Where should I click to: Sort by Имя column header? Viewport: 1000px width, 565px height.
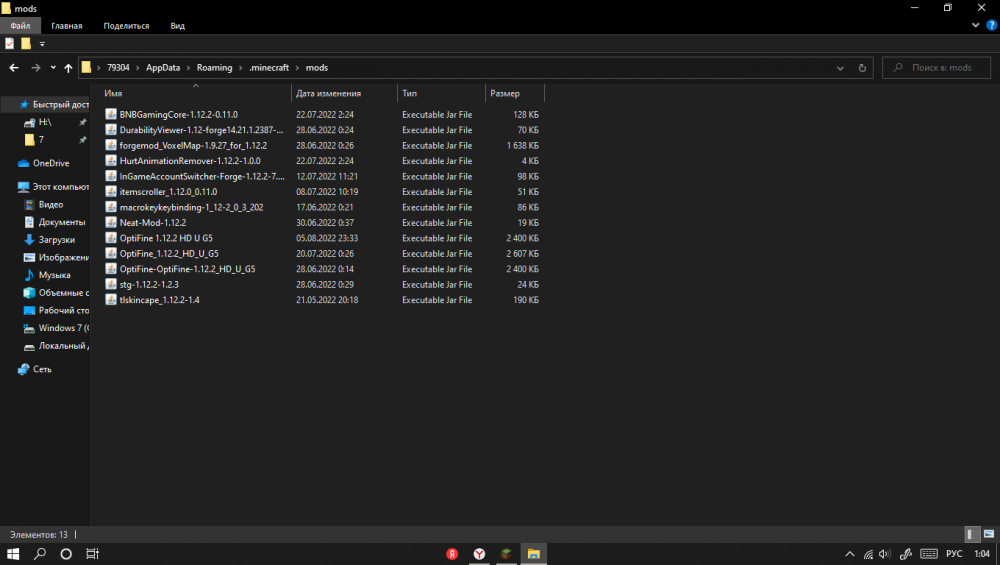coord(195,93)
